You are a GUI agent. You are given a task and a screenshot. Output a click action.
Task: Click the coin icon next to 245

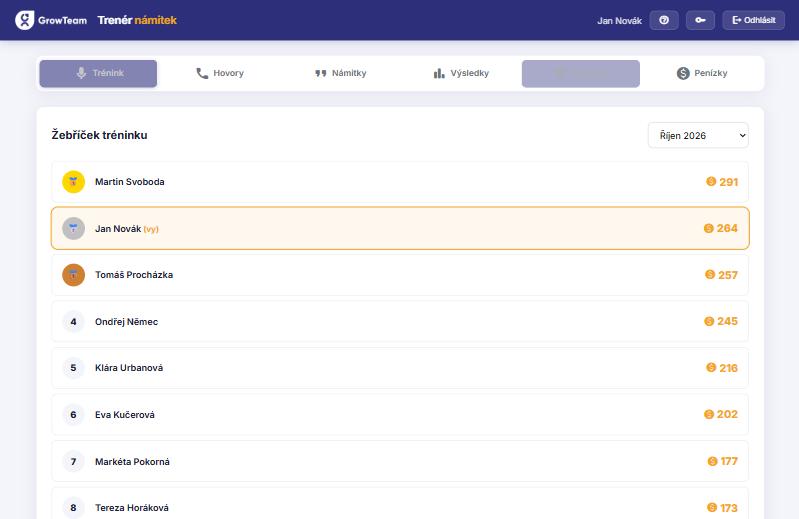709,321
